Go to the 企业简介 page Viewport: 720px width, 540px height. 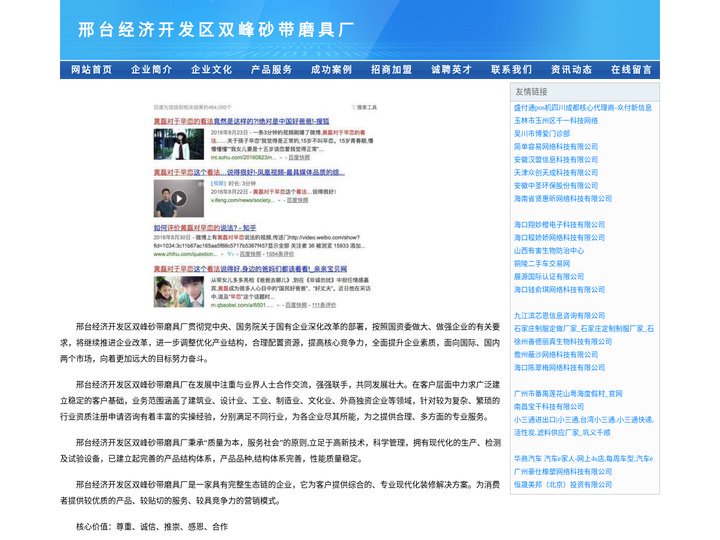pyautogui.click(x=152, y=70)
